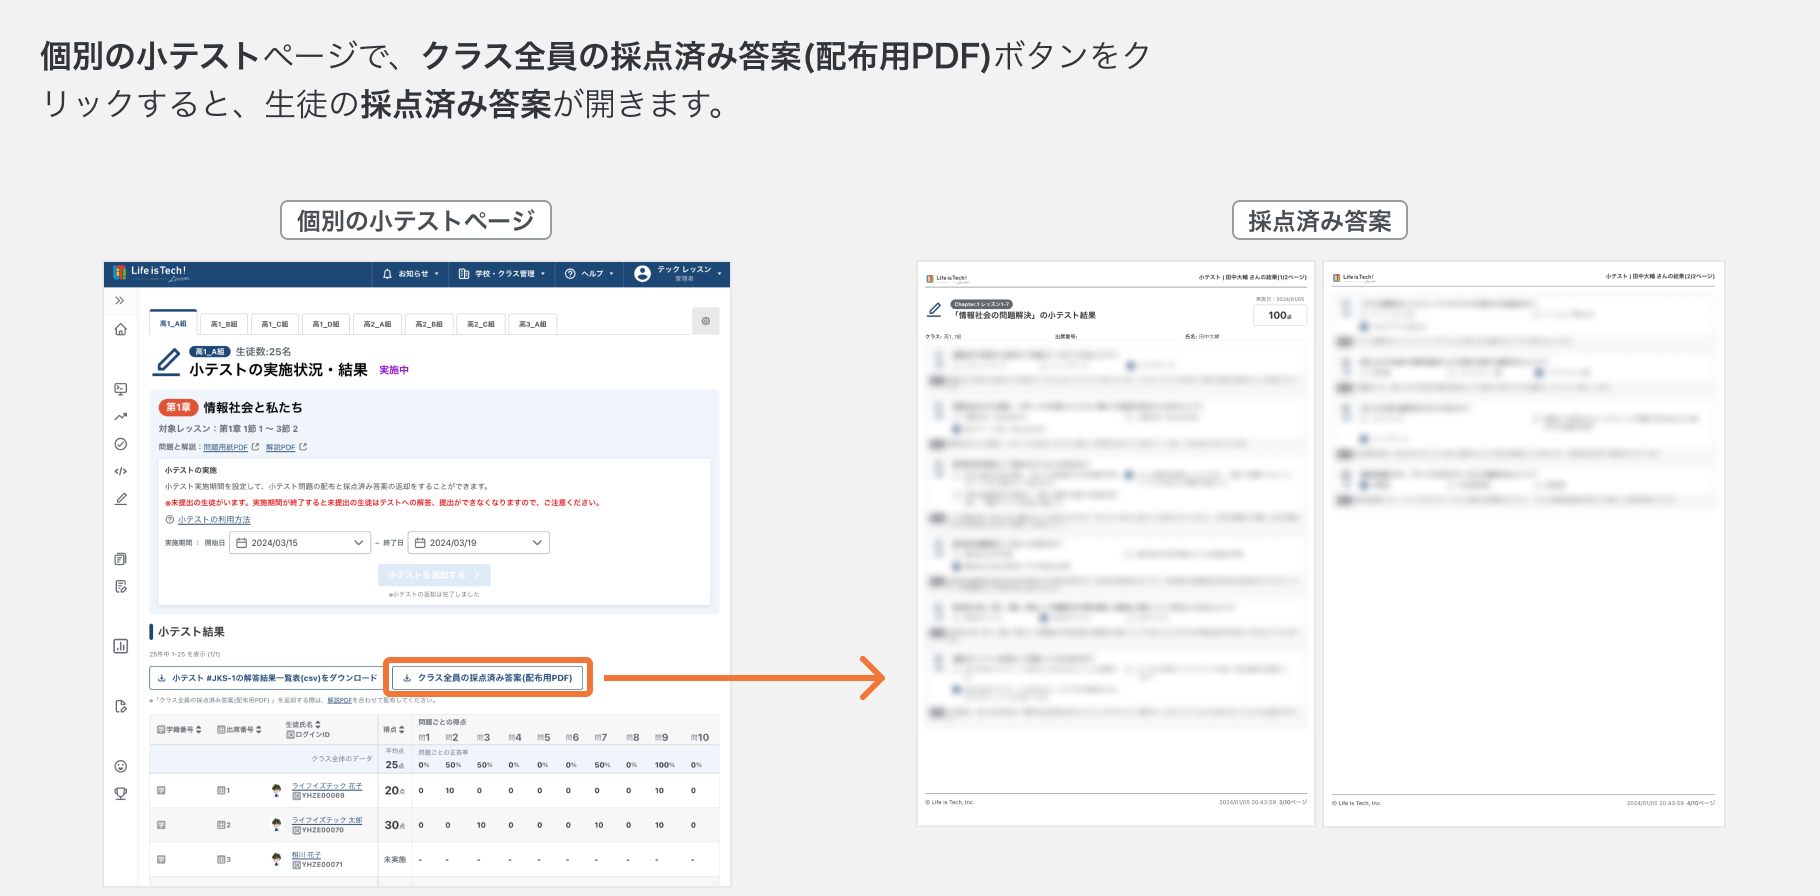The width and height of the screenshot is (1820, 896).
Task: Switch to the 高1_B組 tab
Action: [x=223, y=324]
